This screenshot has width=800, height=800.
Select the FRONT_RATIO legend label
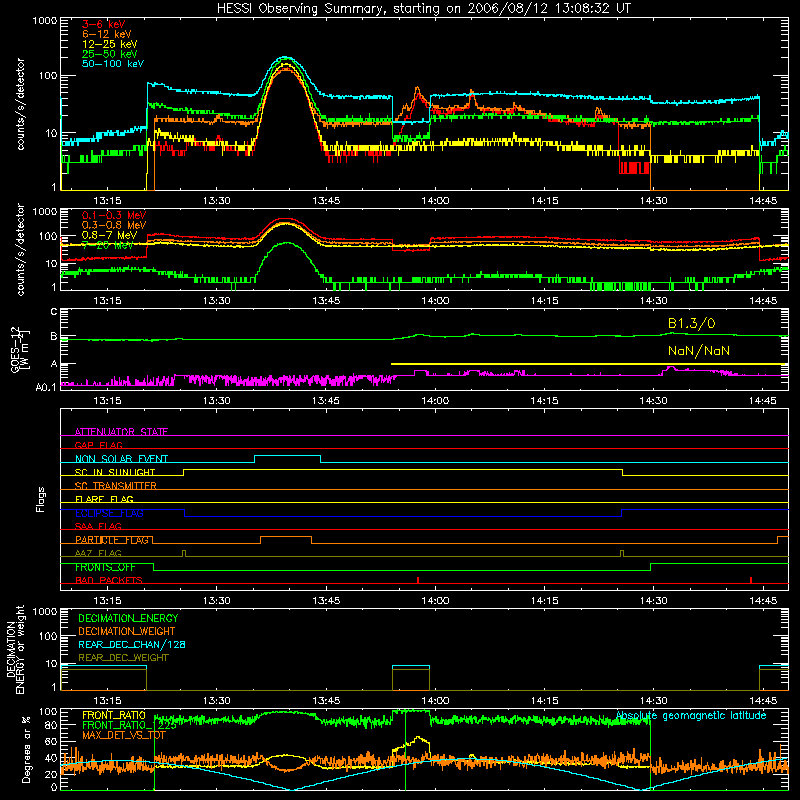[114, 715]
